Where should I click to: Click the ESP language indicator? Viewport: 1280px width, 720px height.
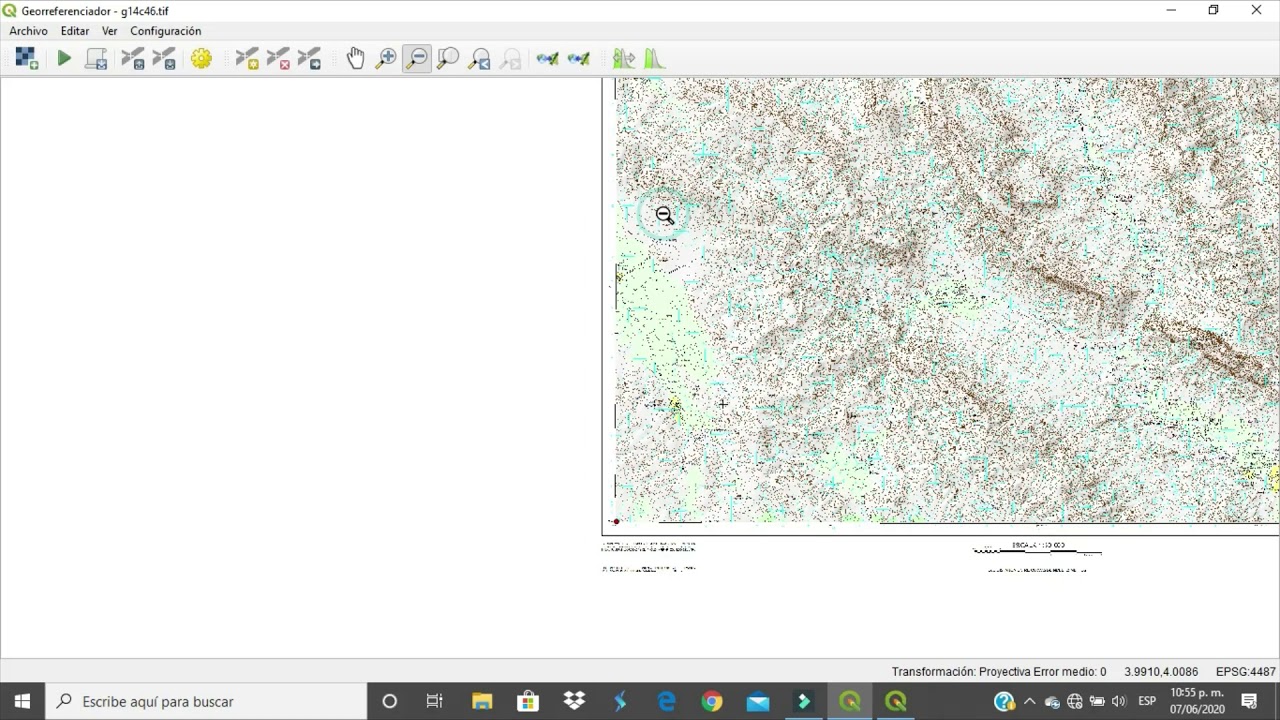tap(1147, 701)
